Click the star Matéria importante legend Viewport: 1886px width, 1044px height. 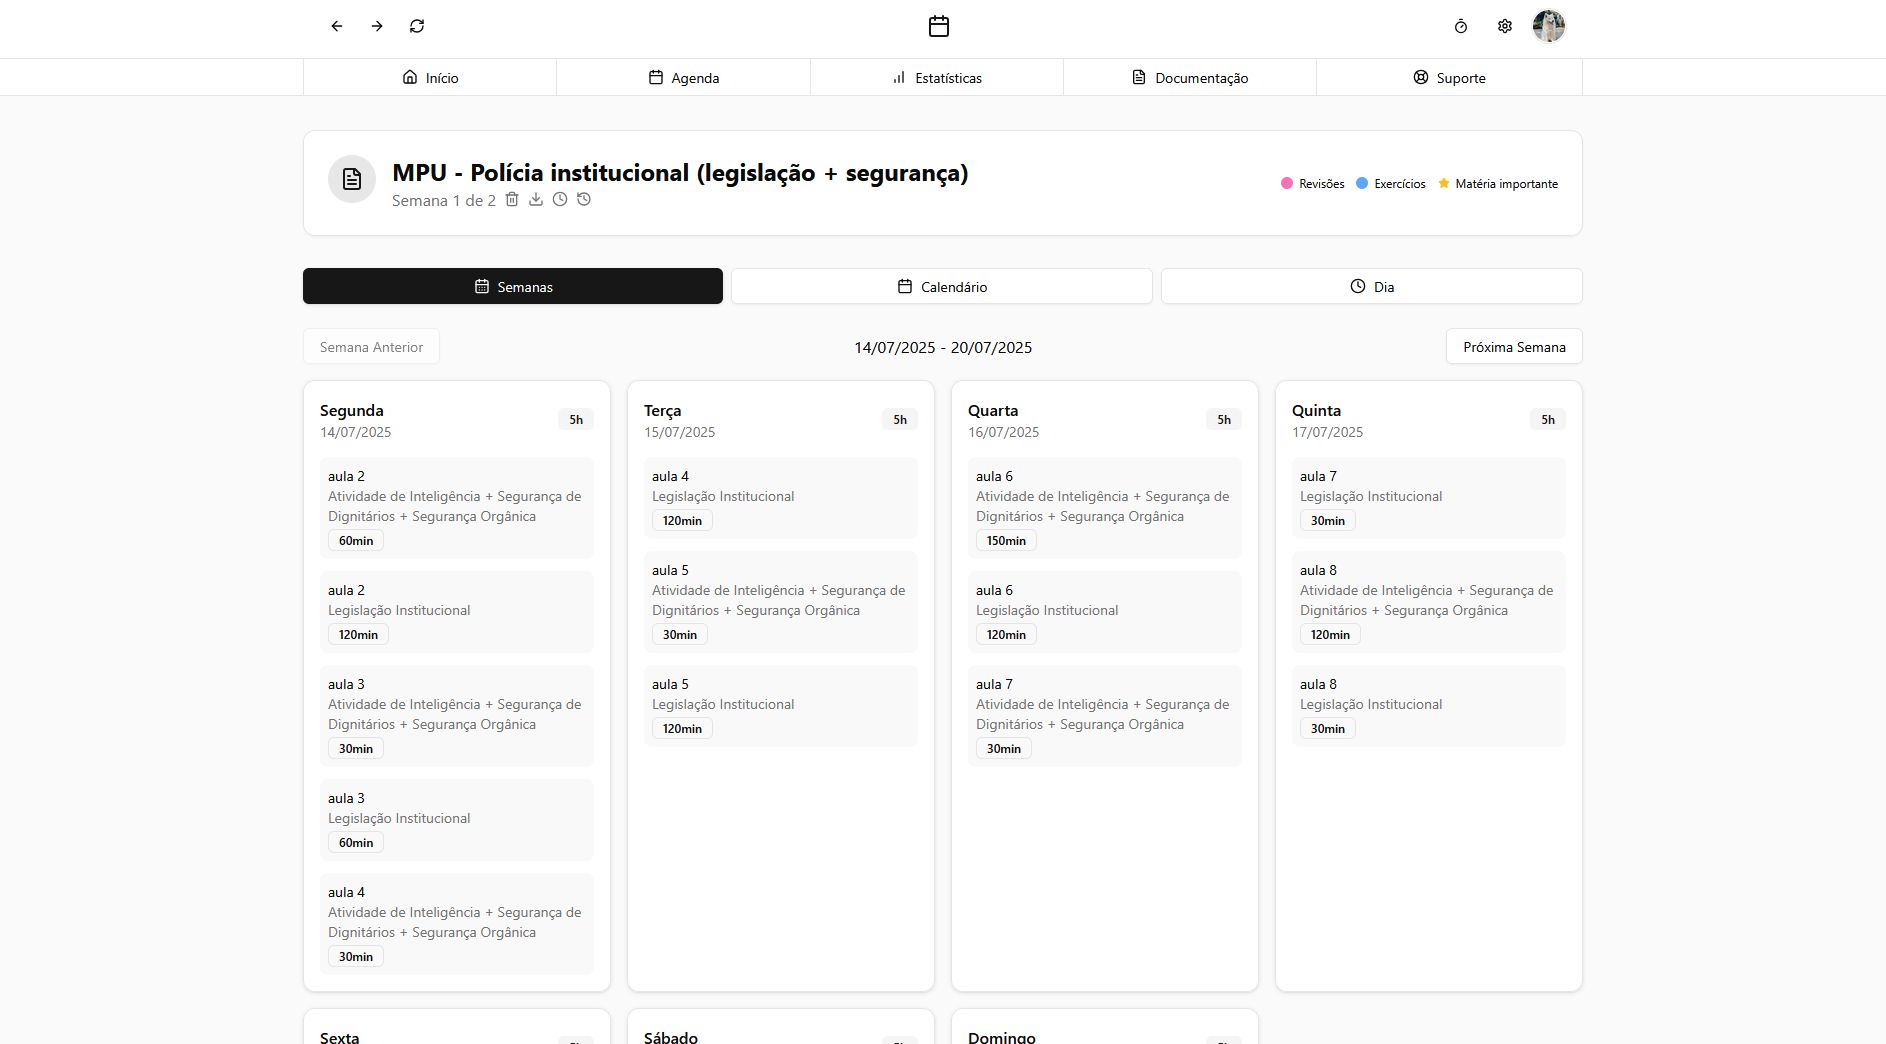point(1498,183)
